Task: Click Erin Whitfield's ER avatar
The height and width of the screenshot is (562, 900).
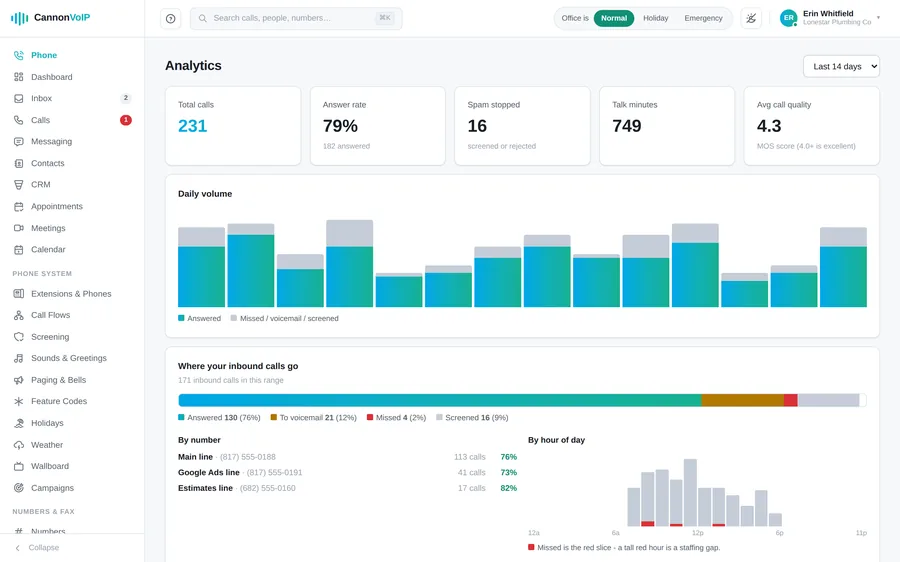Action: (789, 18)
